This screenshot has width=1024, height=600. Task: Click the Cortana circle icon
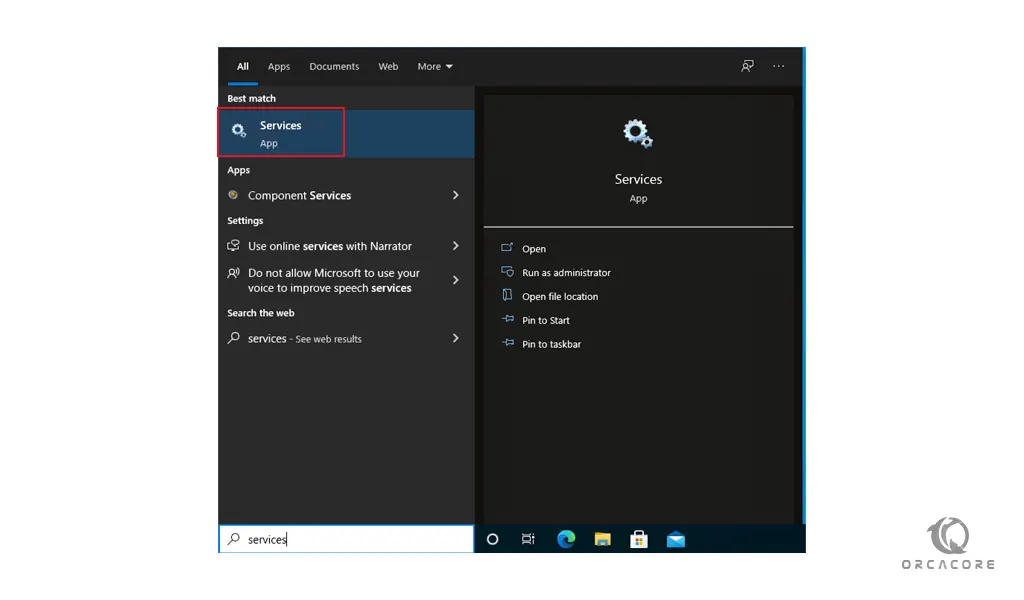[492, 539]
